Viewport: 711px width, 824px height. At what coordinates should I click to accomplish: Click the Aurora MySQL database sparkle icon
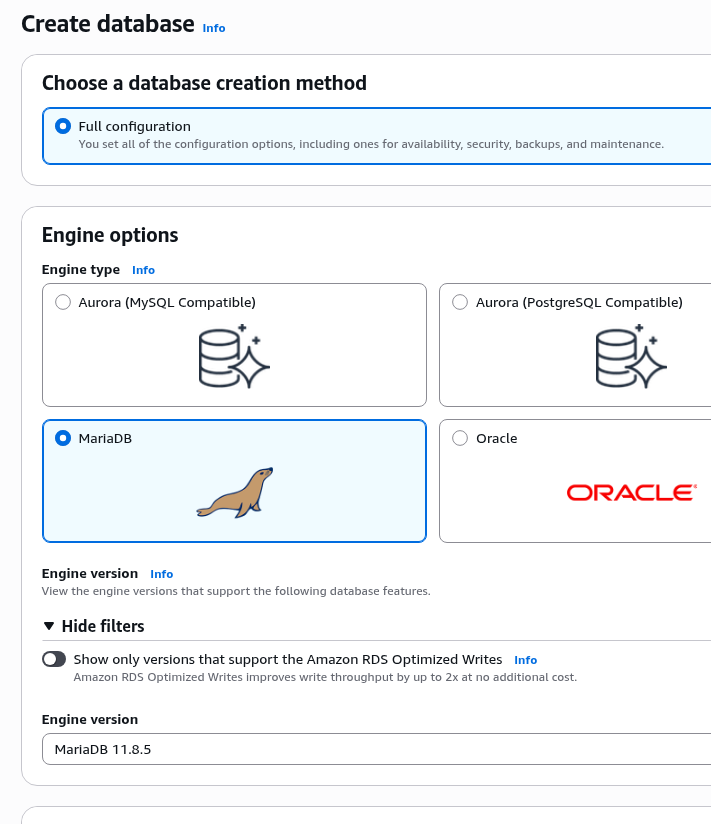pos(235,356)
